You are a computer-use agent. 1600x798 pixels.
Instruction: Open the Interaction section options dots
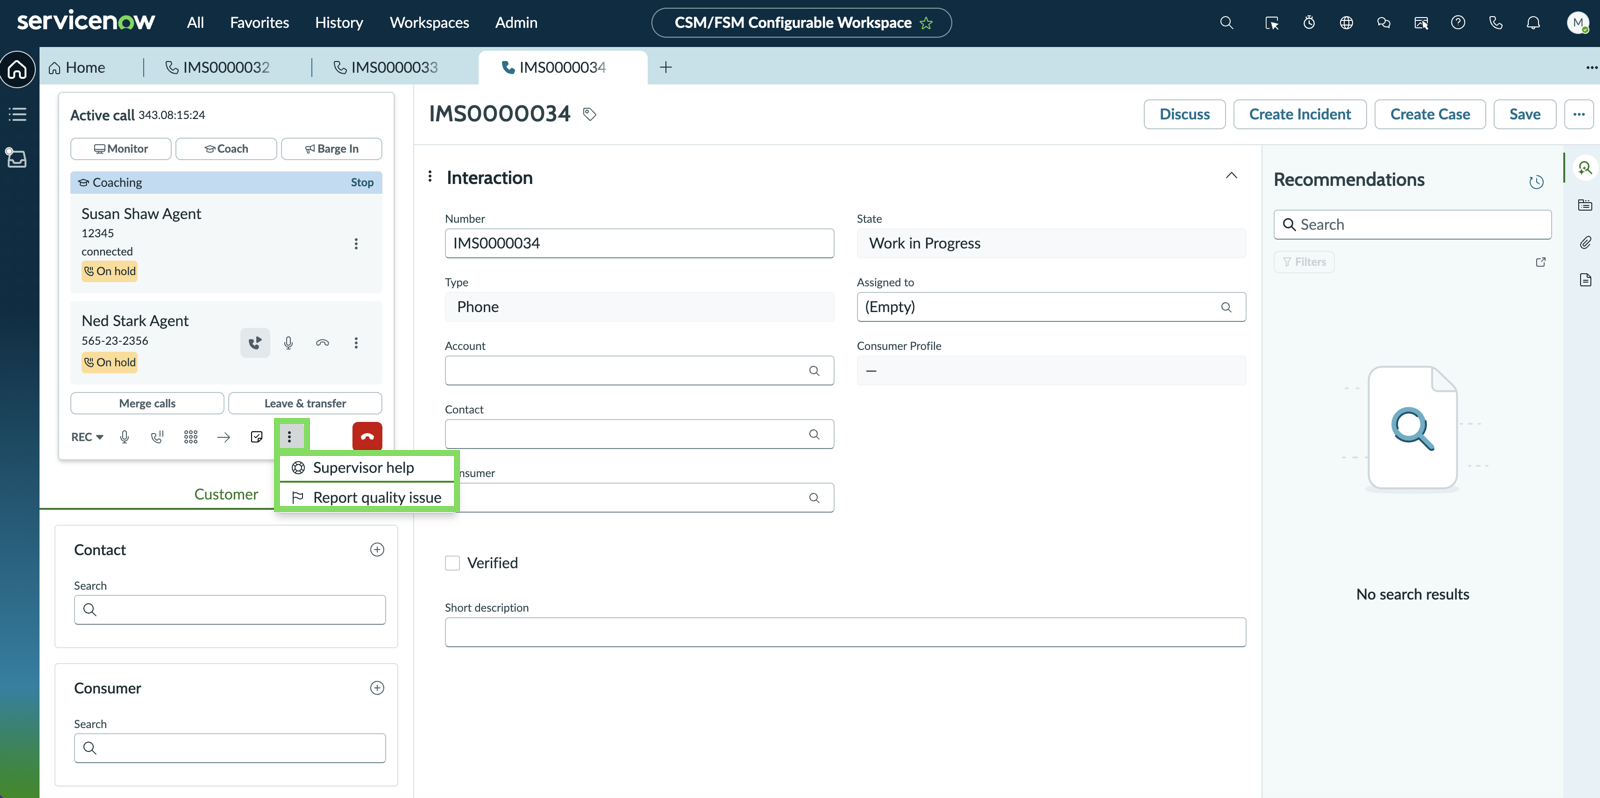[x=430, y=177]
